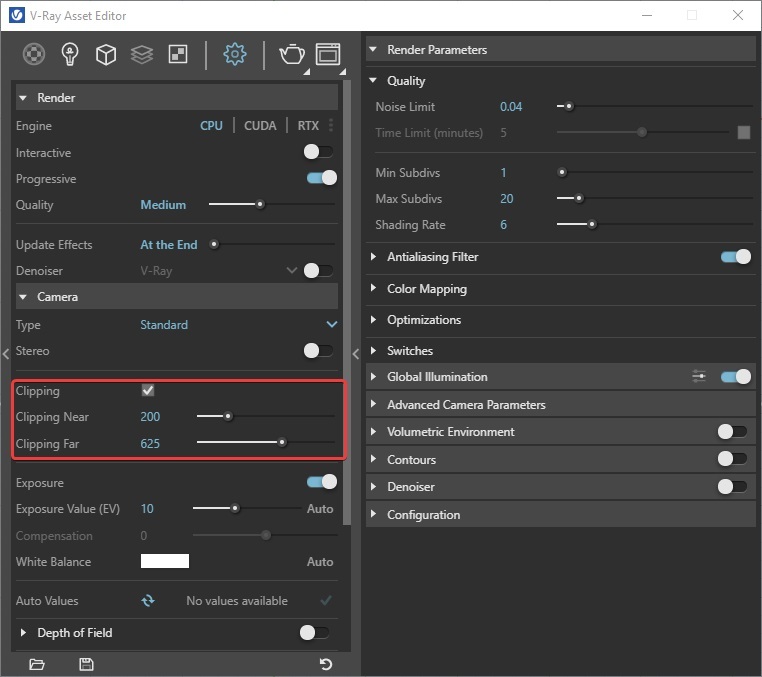Open the Materials category icon
Image resolution: width=762 pixels, height=677 pixels.
[34, 54]
